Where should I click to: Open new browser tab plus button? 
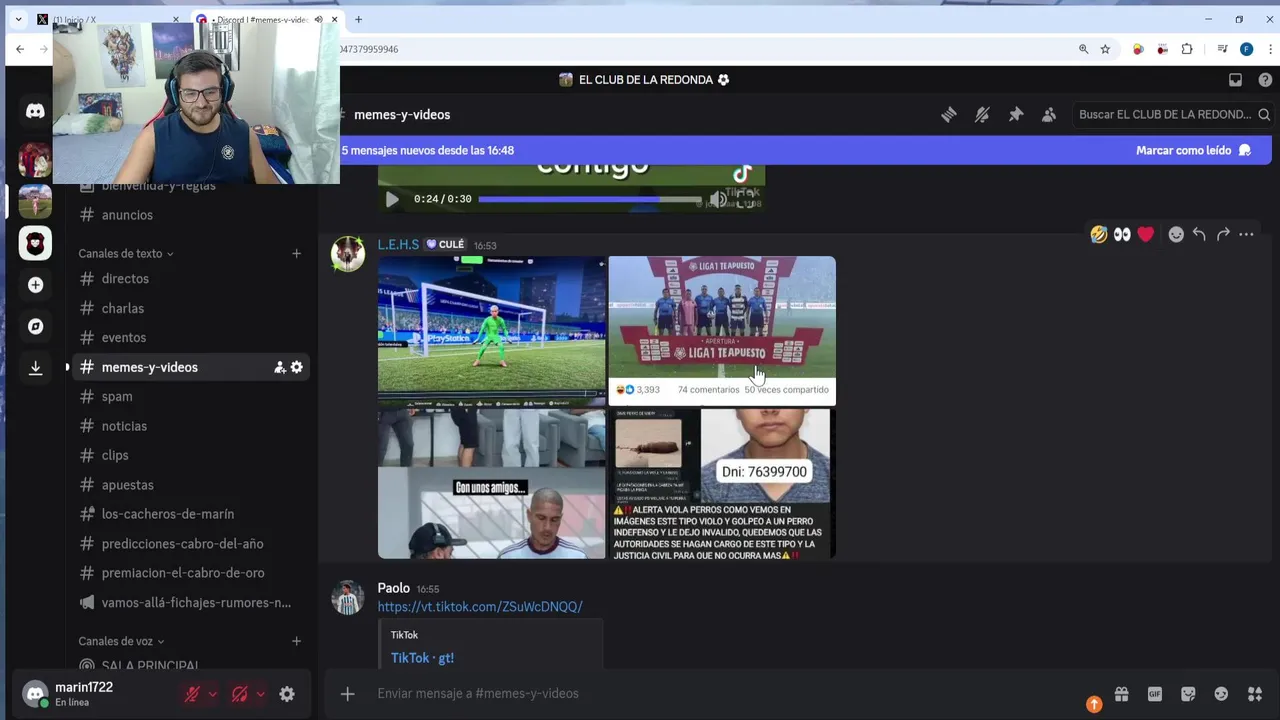point(358,19)
